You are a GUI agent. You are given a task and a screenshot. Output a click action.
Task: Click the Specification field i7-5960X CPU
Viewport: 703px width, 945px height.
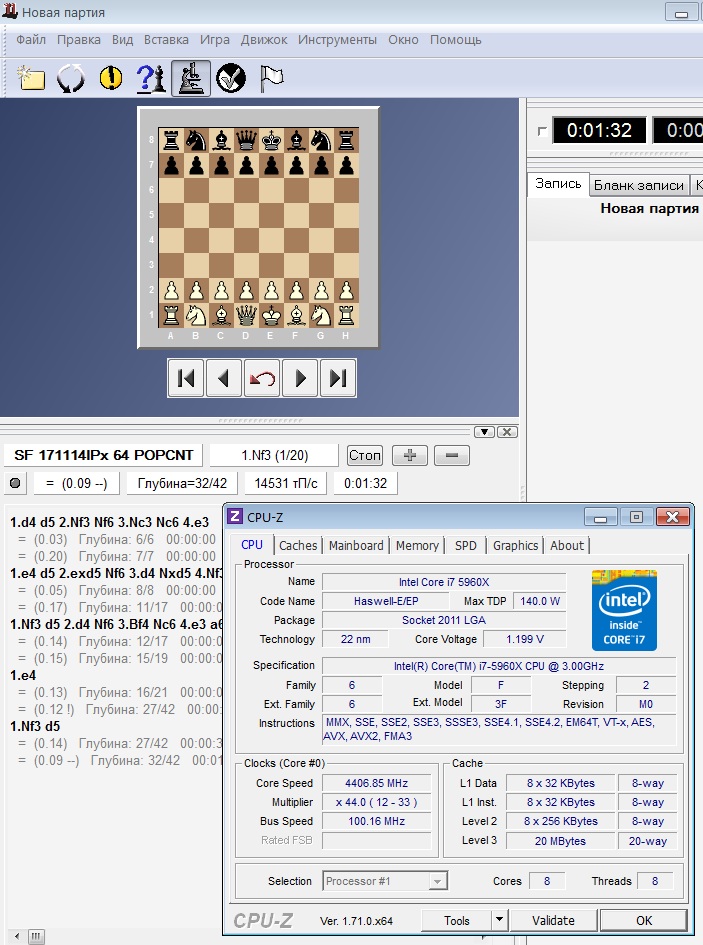499,666
